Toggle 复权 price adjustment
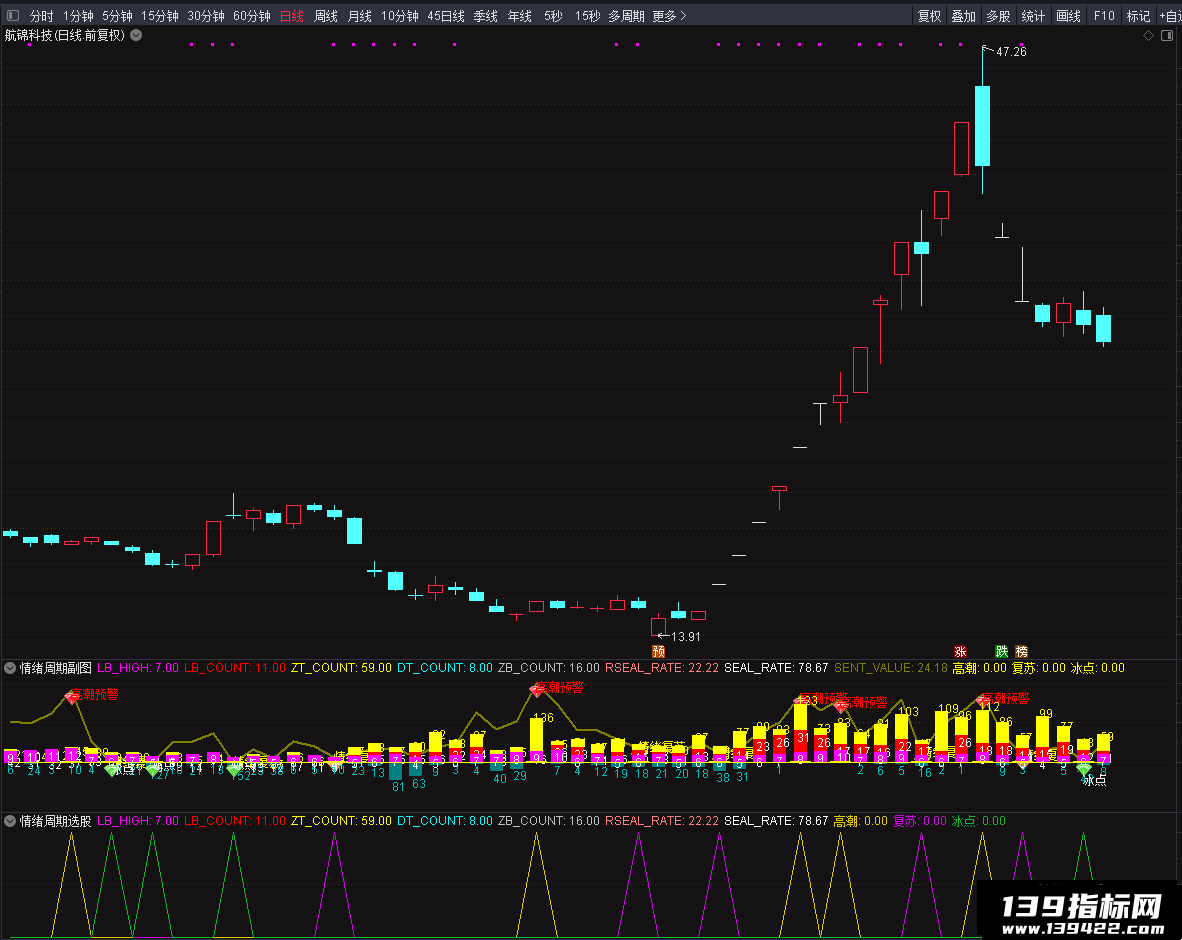Image resolution: width=1182 pixels, height=940 pixels. pyautogui.click(x=929, y=16)
